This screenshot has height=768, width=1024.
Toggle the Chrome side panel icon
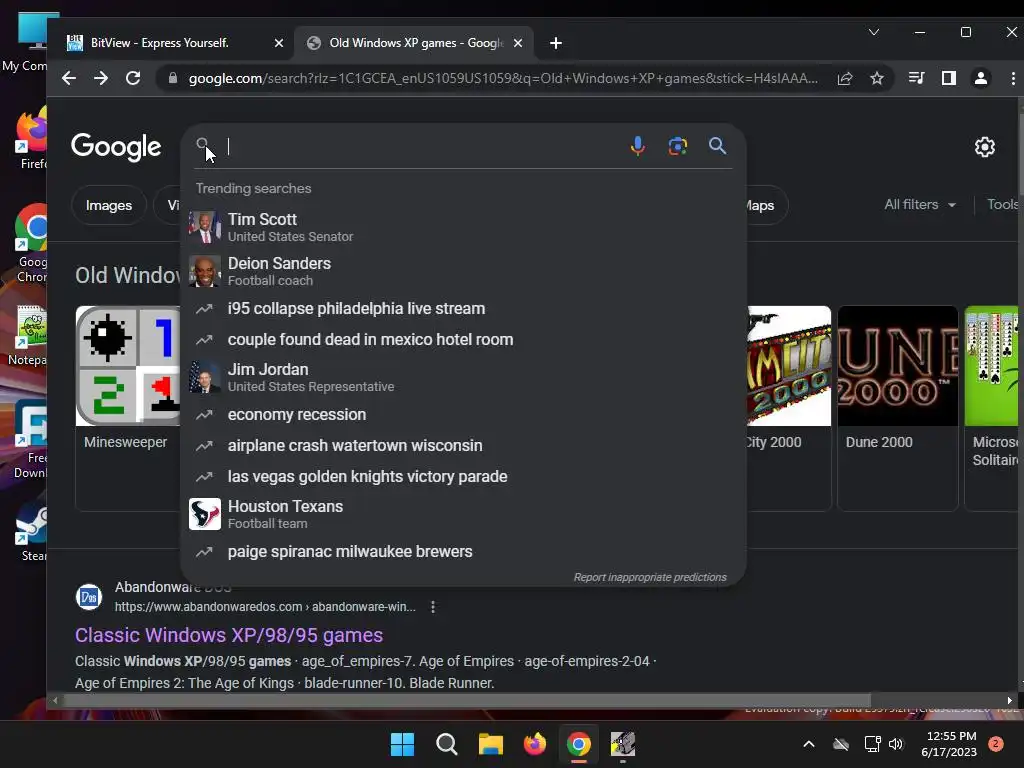tap(948, 78)
